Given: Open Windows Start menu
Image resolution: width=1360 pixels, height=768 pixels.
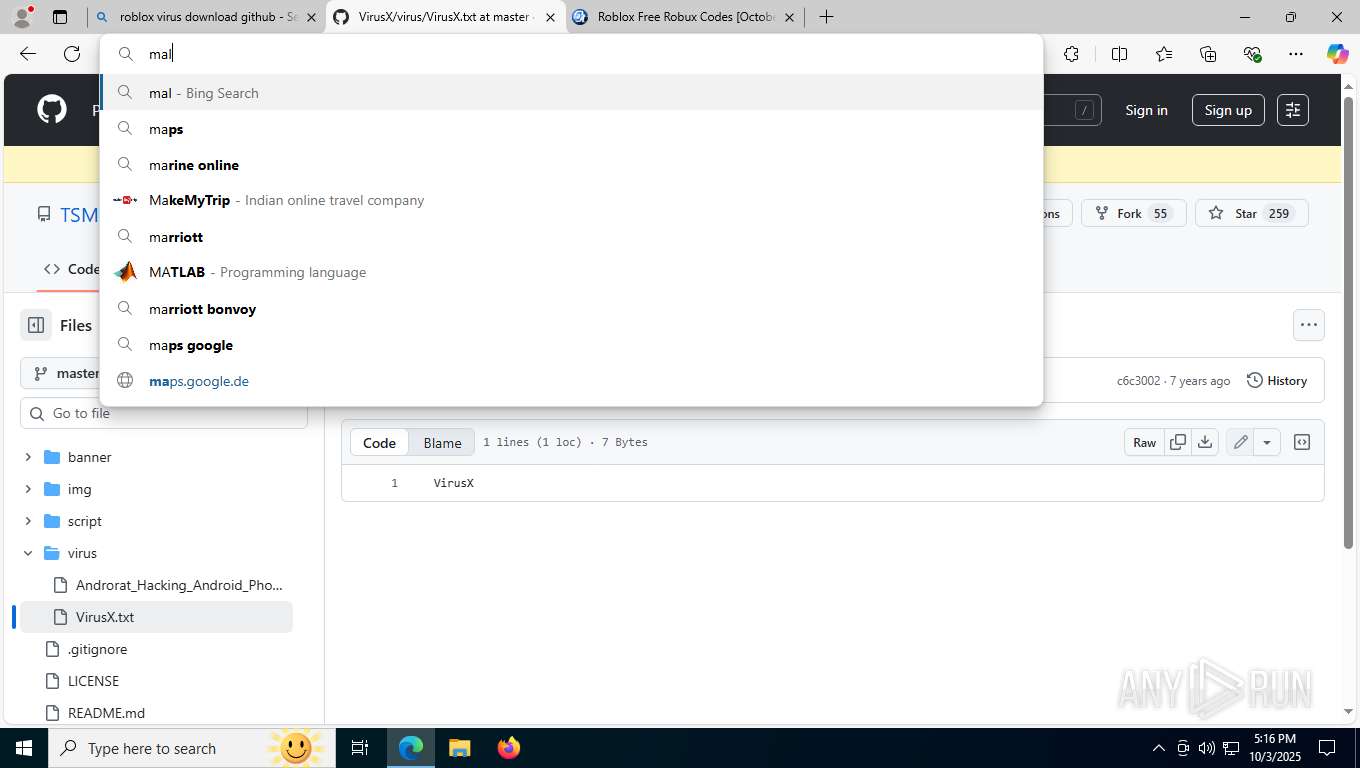Looking at the screenshot, I should 24,748.
